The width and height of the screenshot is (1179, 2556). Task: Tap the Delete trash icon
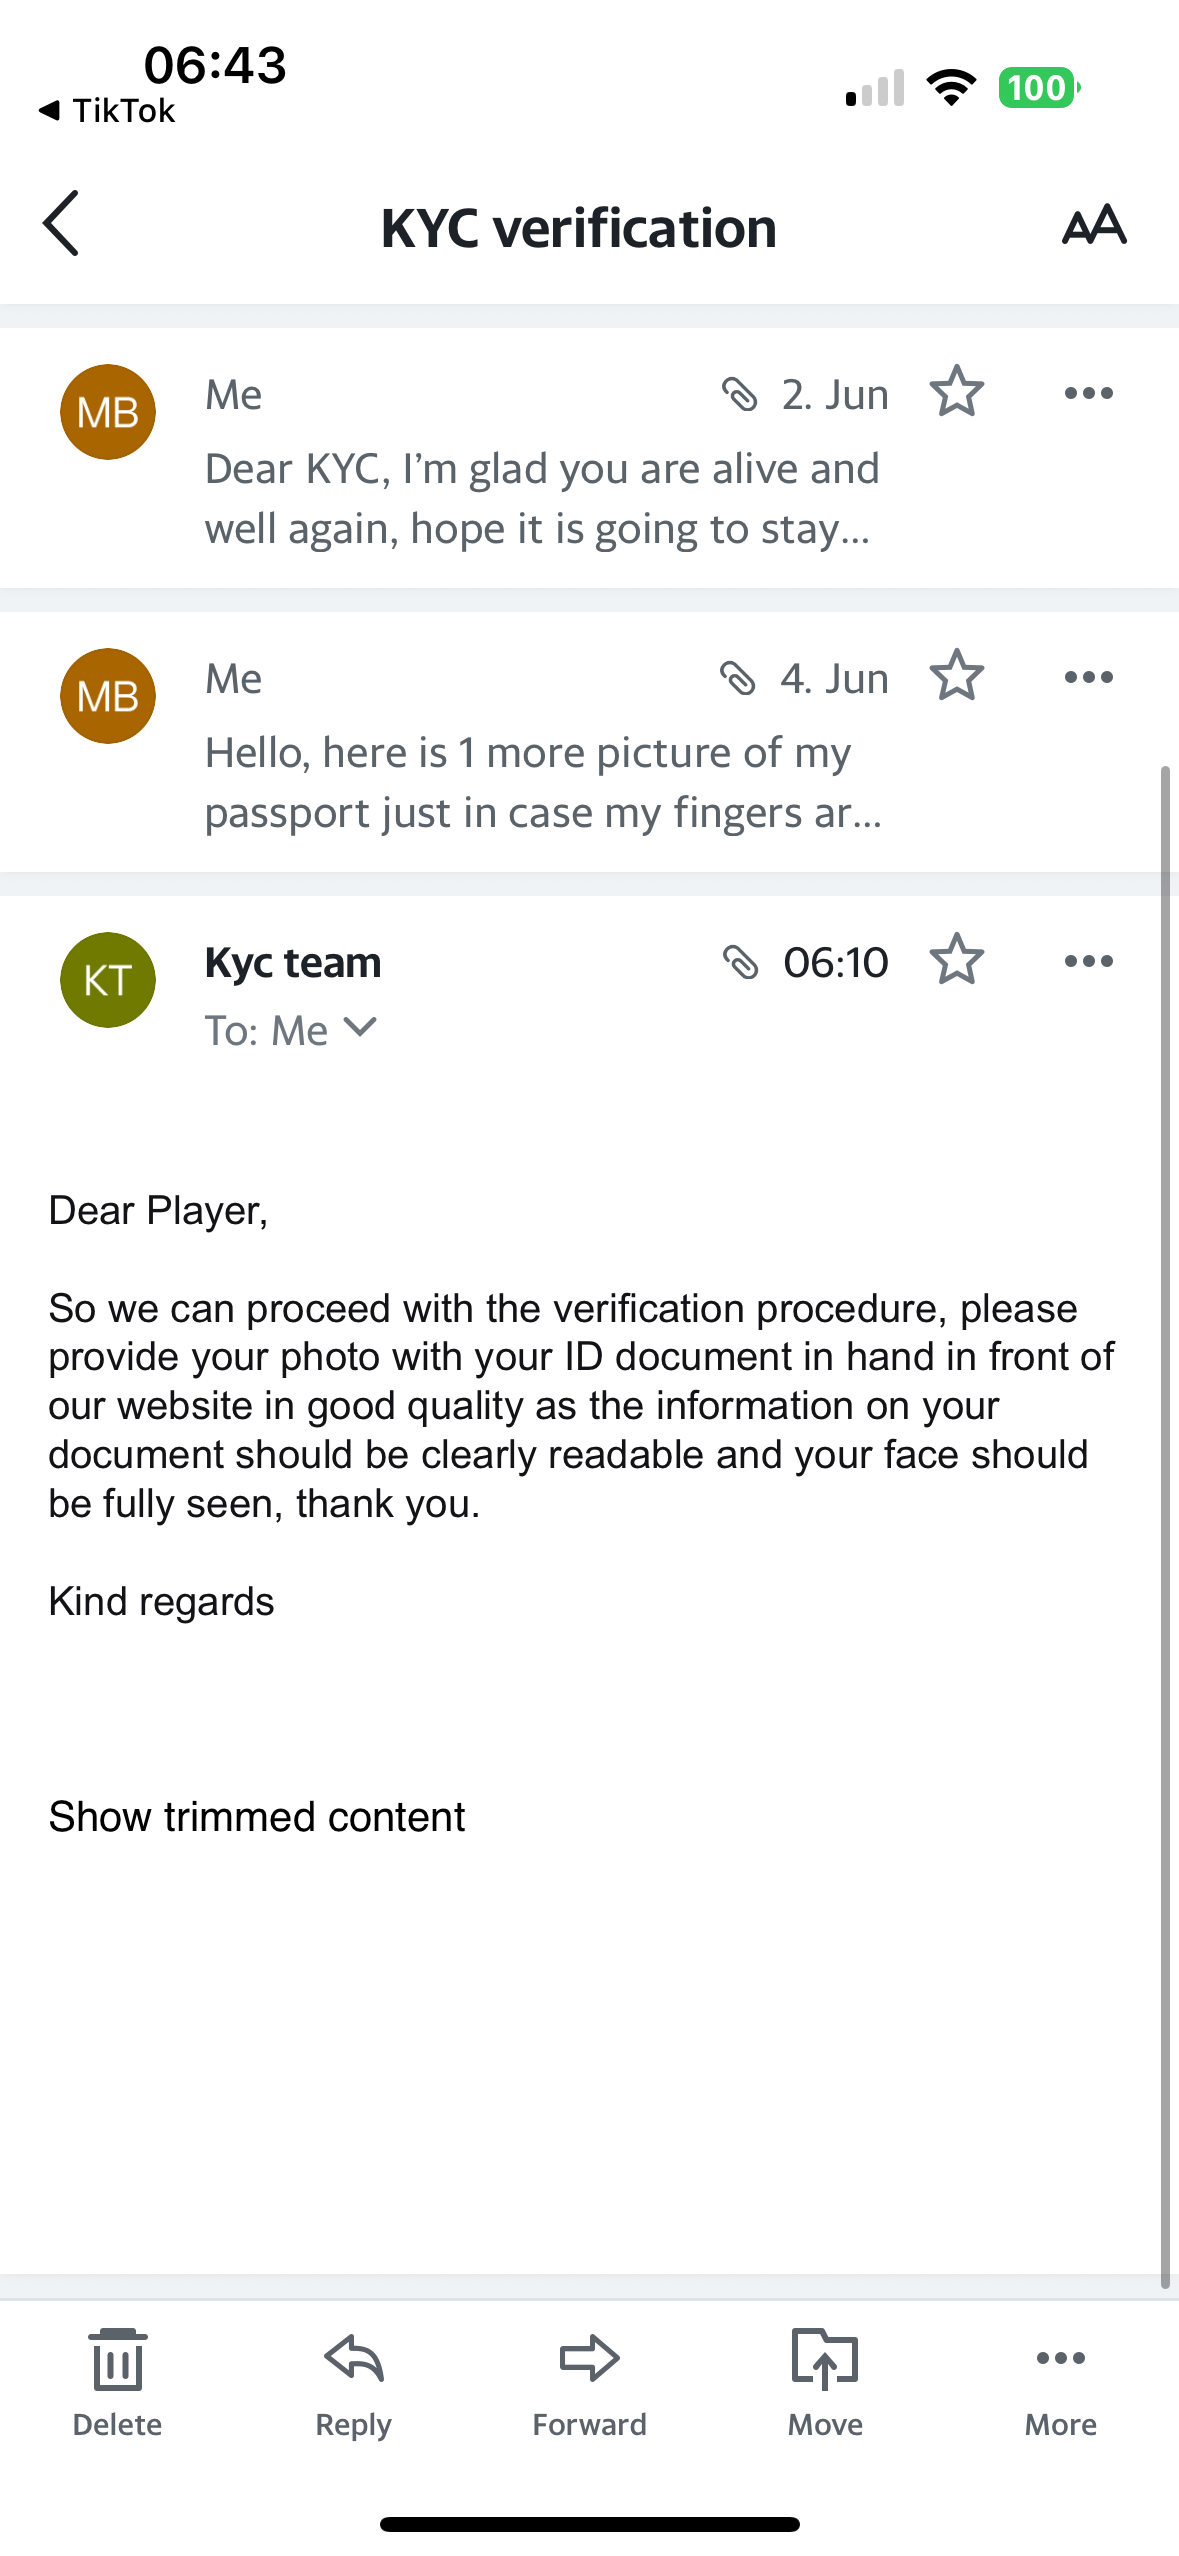pyautogui.click(x=117, y=2360)
